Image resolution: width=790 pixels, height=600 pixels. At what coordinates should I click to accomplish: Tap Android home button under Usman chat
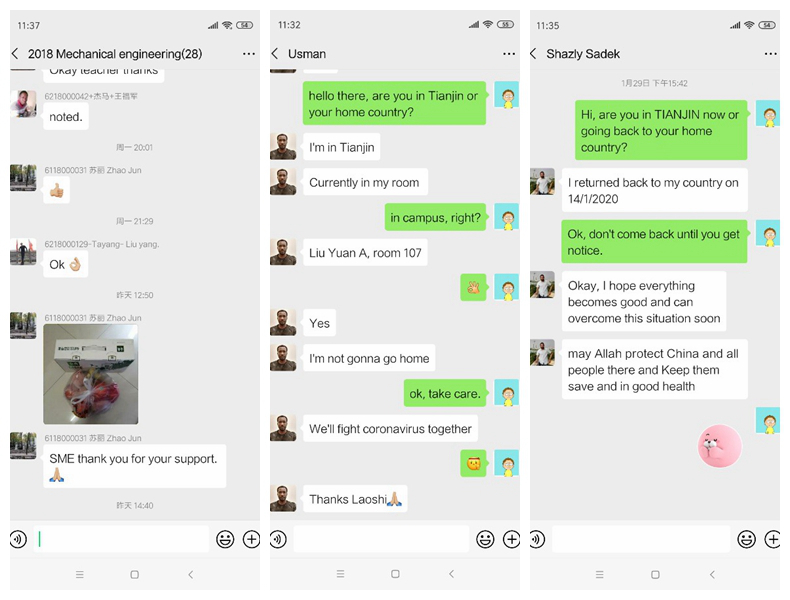coord(396,574)
